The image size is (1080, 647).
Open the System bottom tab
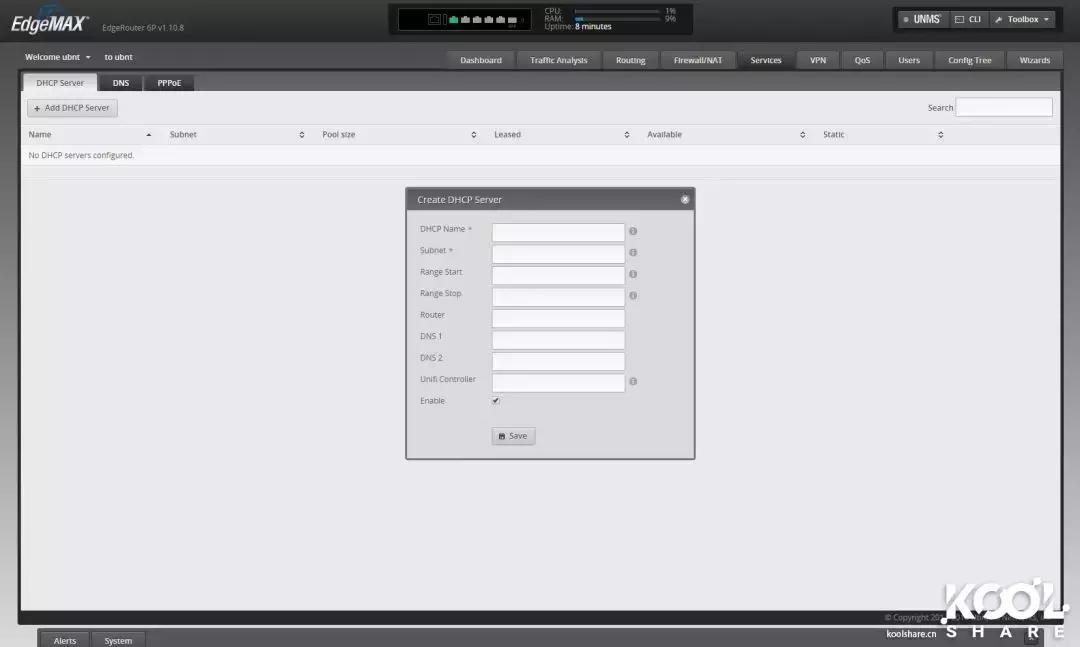coord(118,640)
